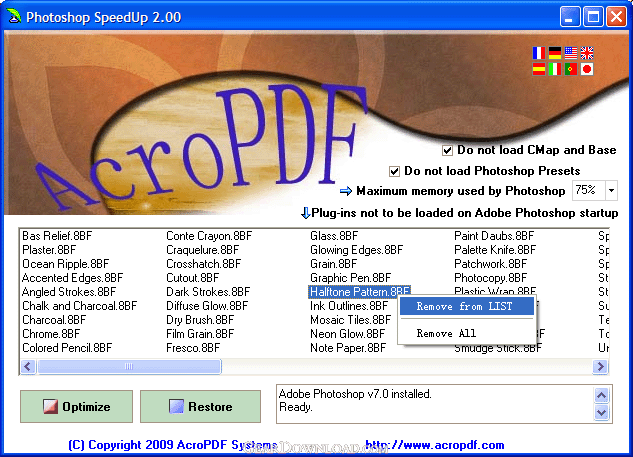
Task: Select Crosshatch.8BF entry
Action: click(203, 264)
